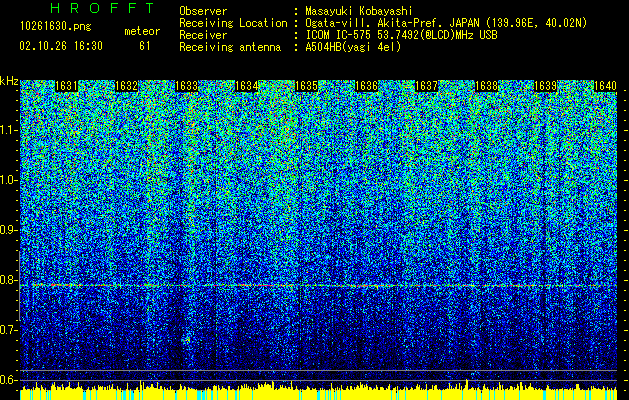Image resolution: width=629 pixels, height=400 pixels.
Task: Click the 1639 time marker
Action: click(546, 86)
